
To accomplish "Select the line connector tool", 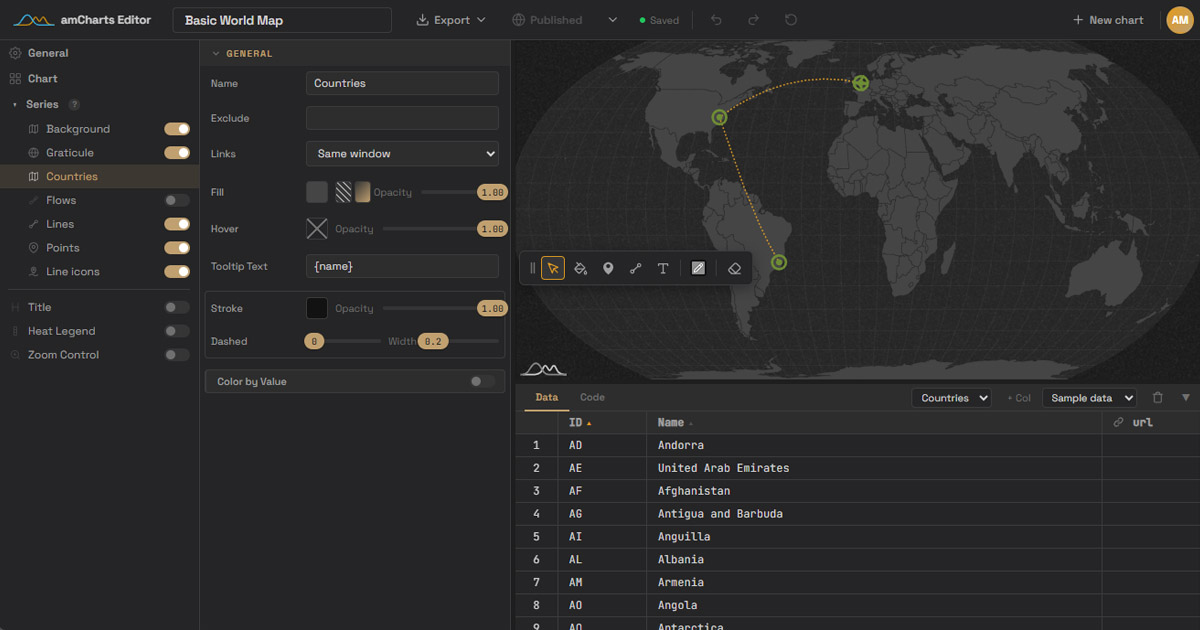I will point(635,268).
